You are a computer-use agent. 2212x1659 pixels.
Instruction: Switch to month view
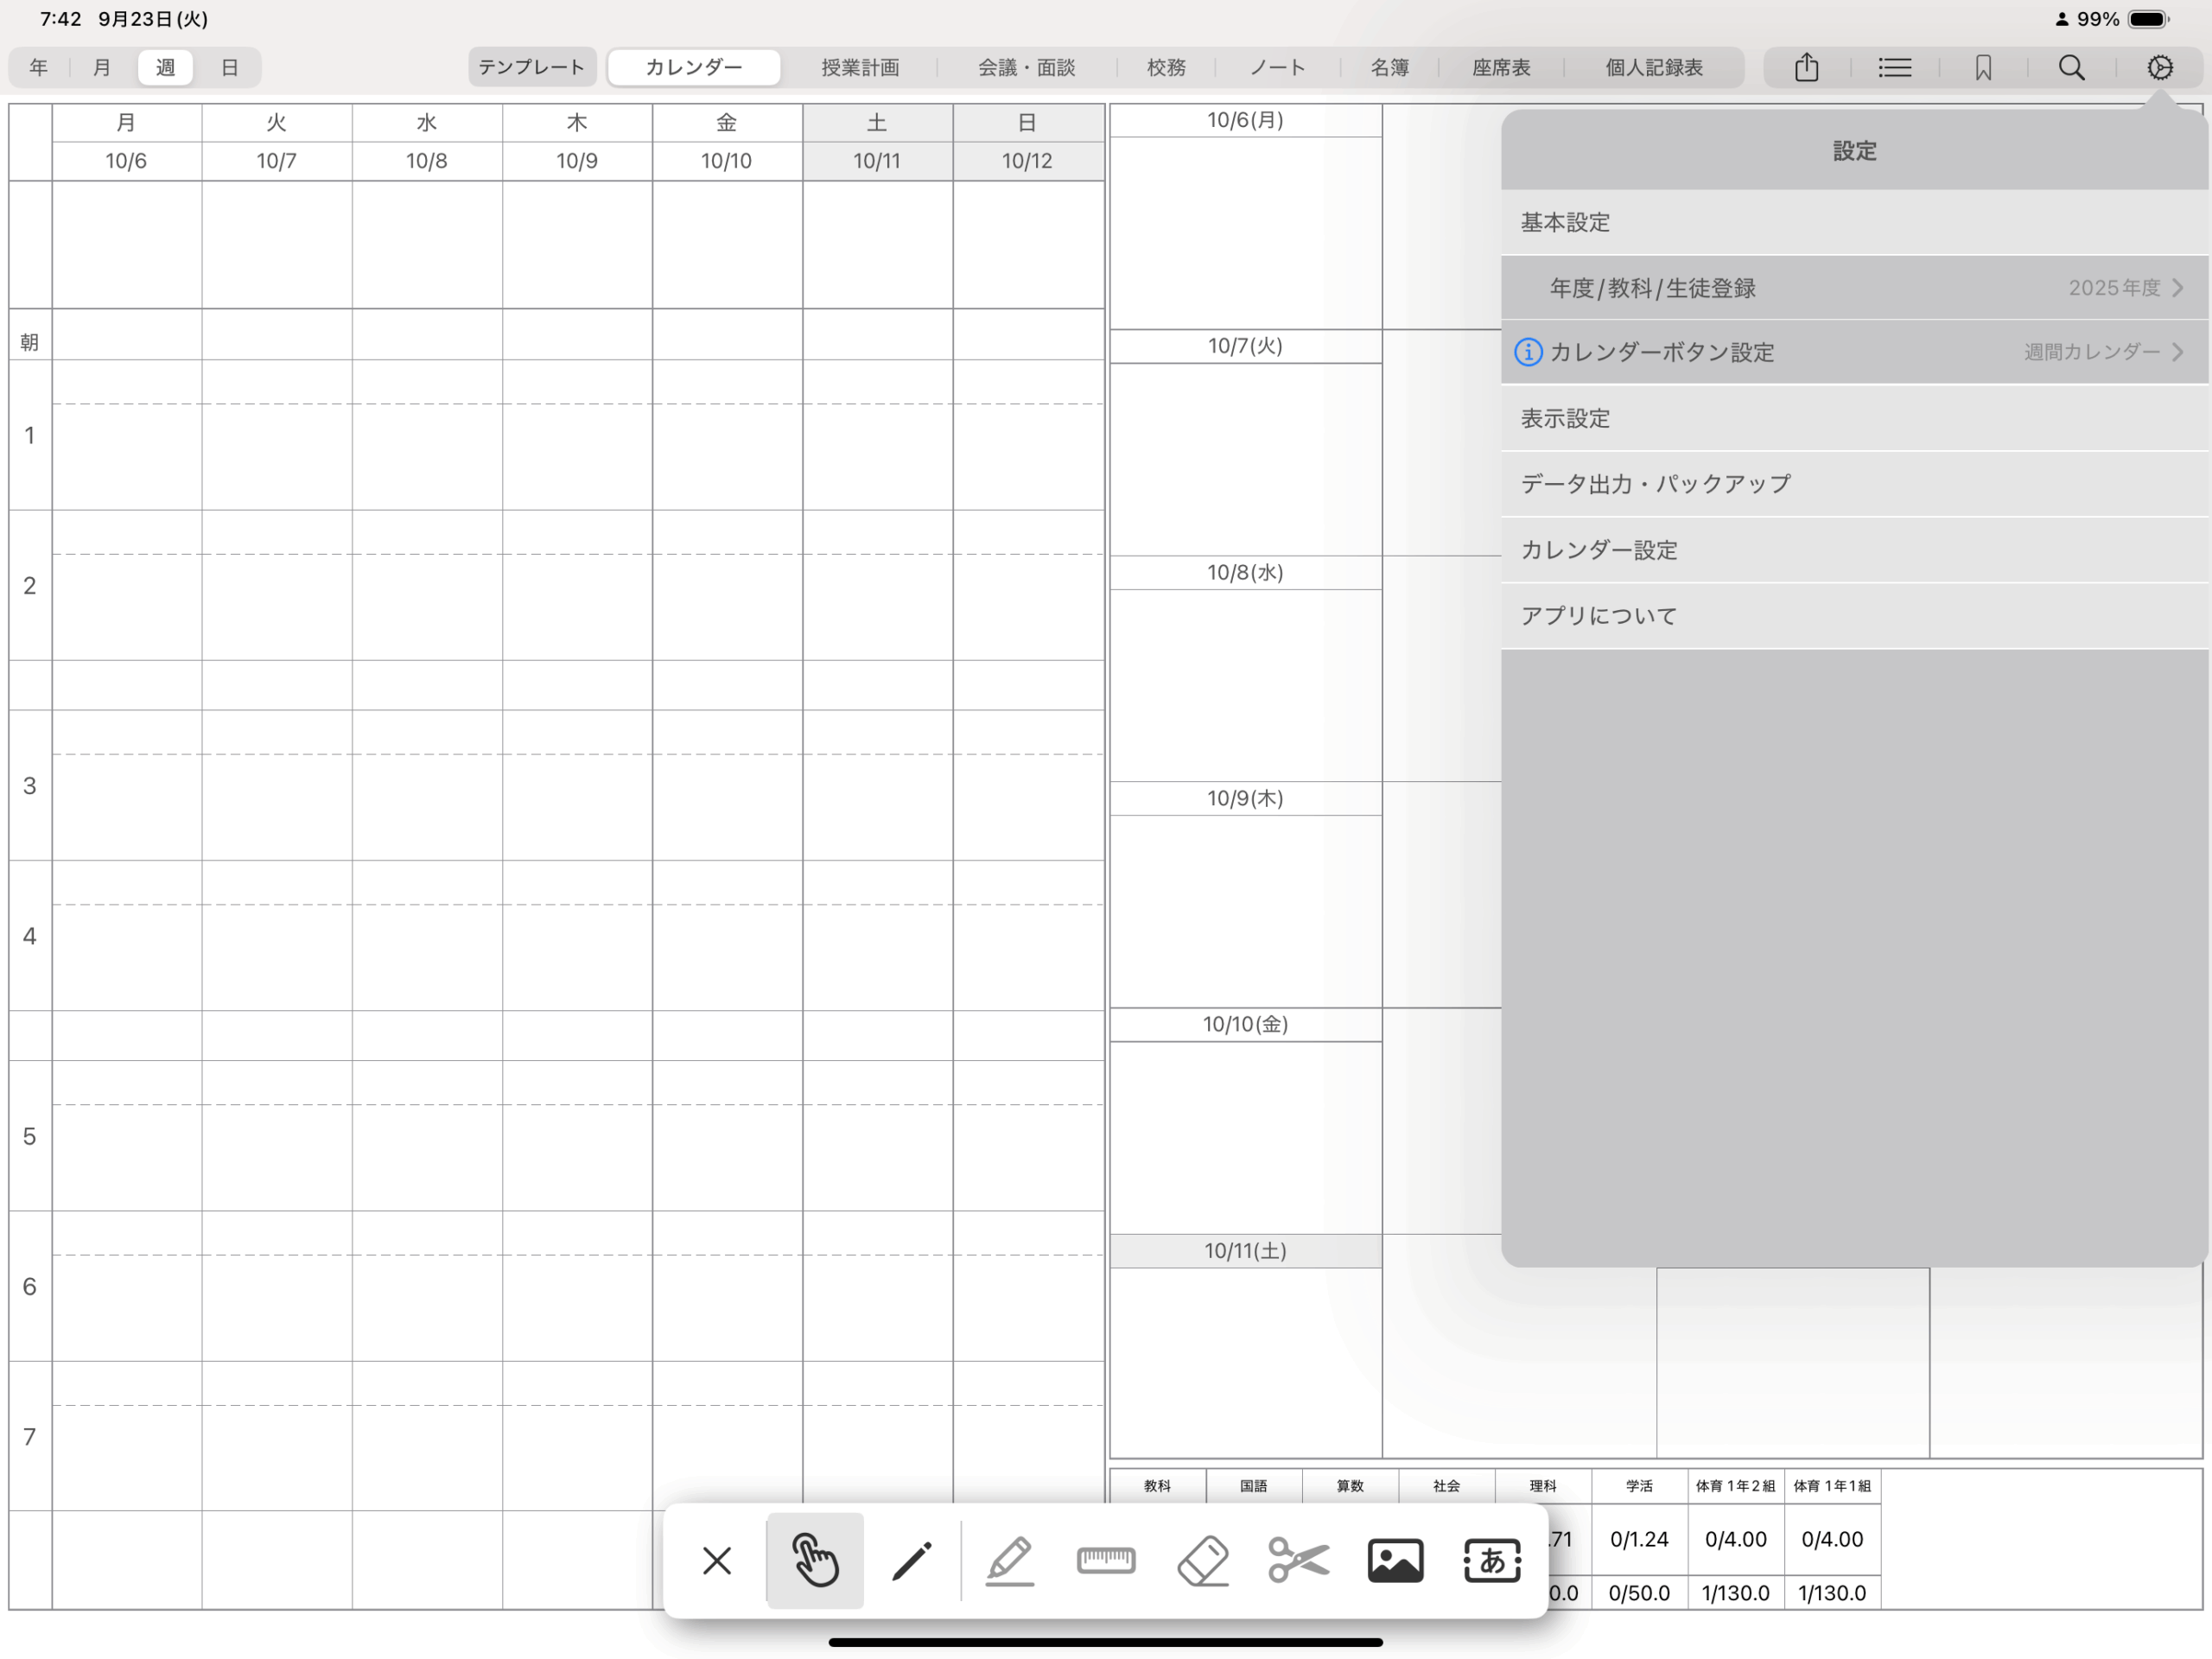102,68
